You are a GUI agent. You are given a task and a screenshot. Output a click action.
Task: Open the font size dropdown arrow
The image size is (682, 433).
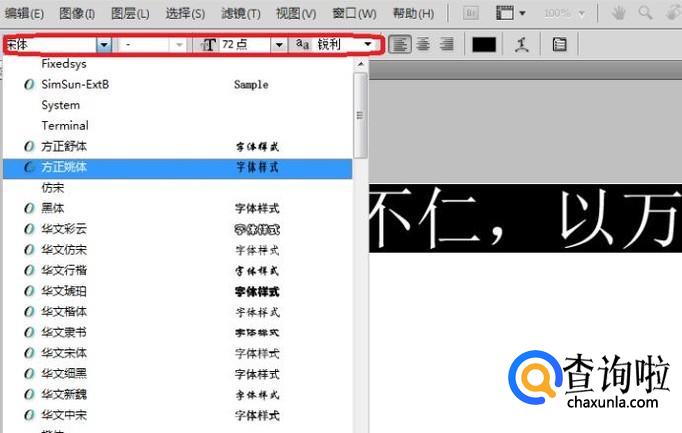[278, 45]
